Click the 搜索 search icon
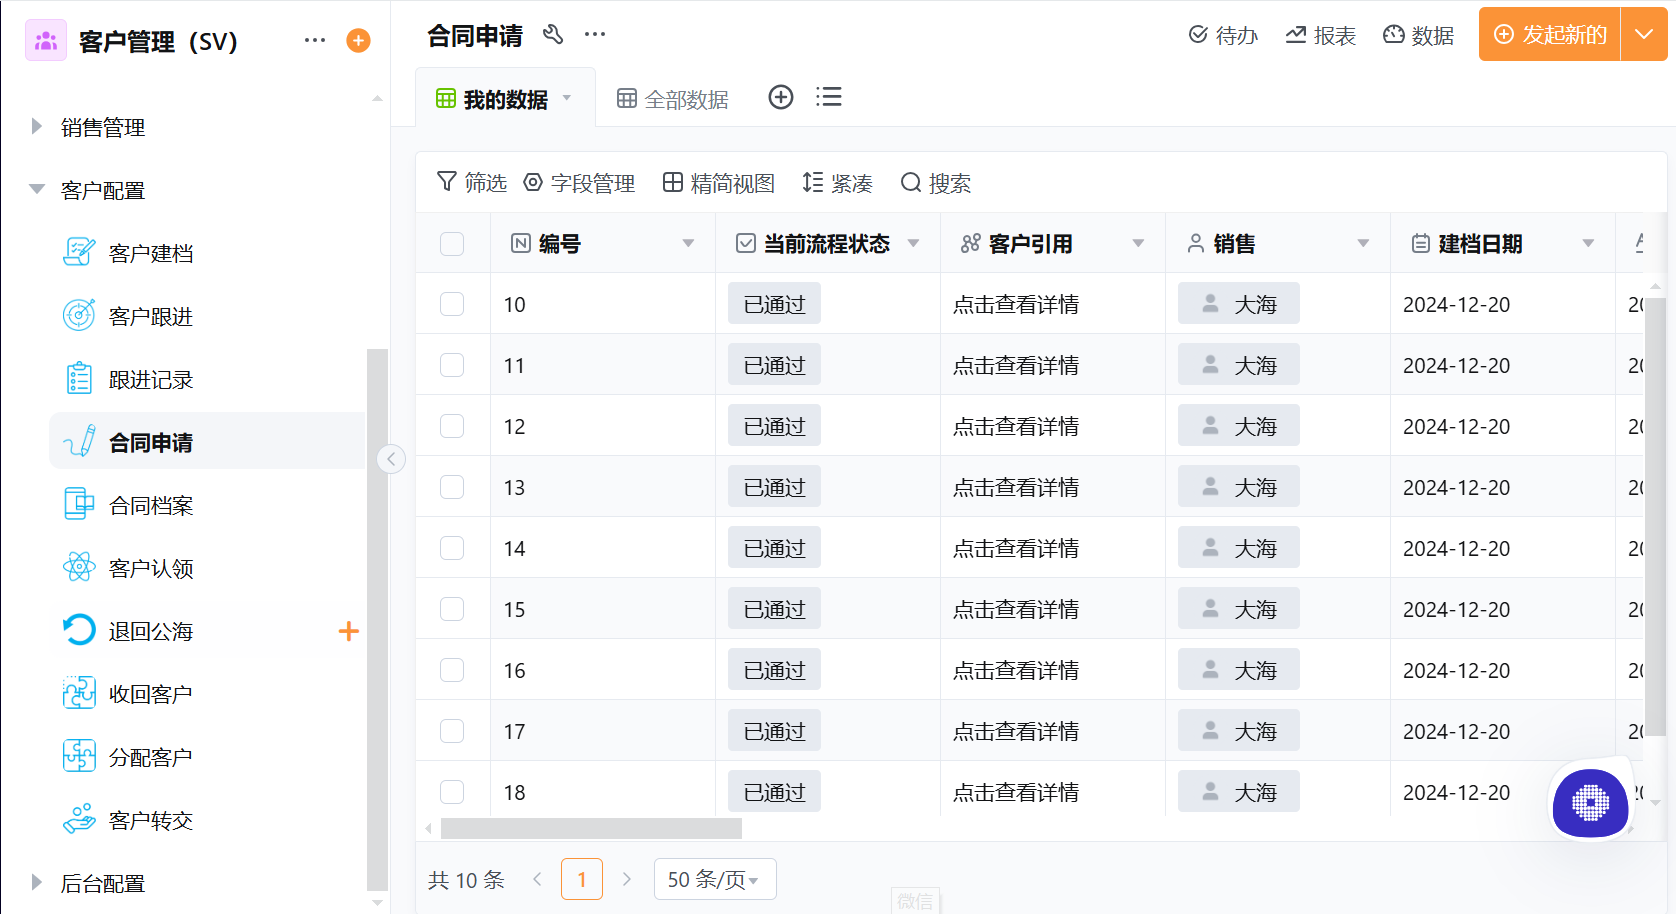This screenshot has width=1676, height=914. coord(934,183)
